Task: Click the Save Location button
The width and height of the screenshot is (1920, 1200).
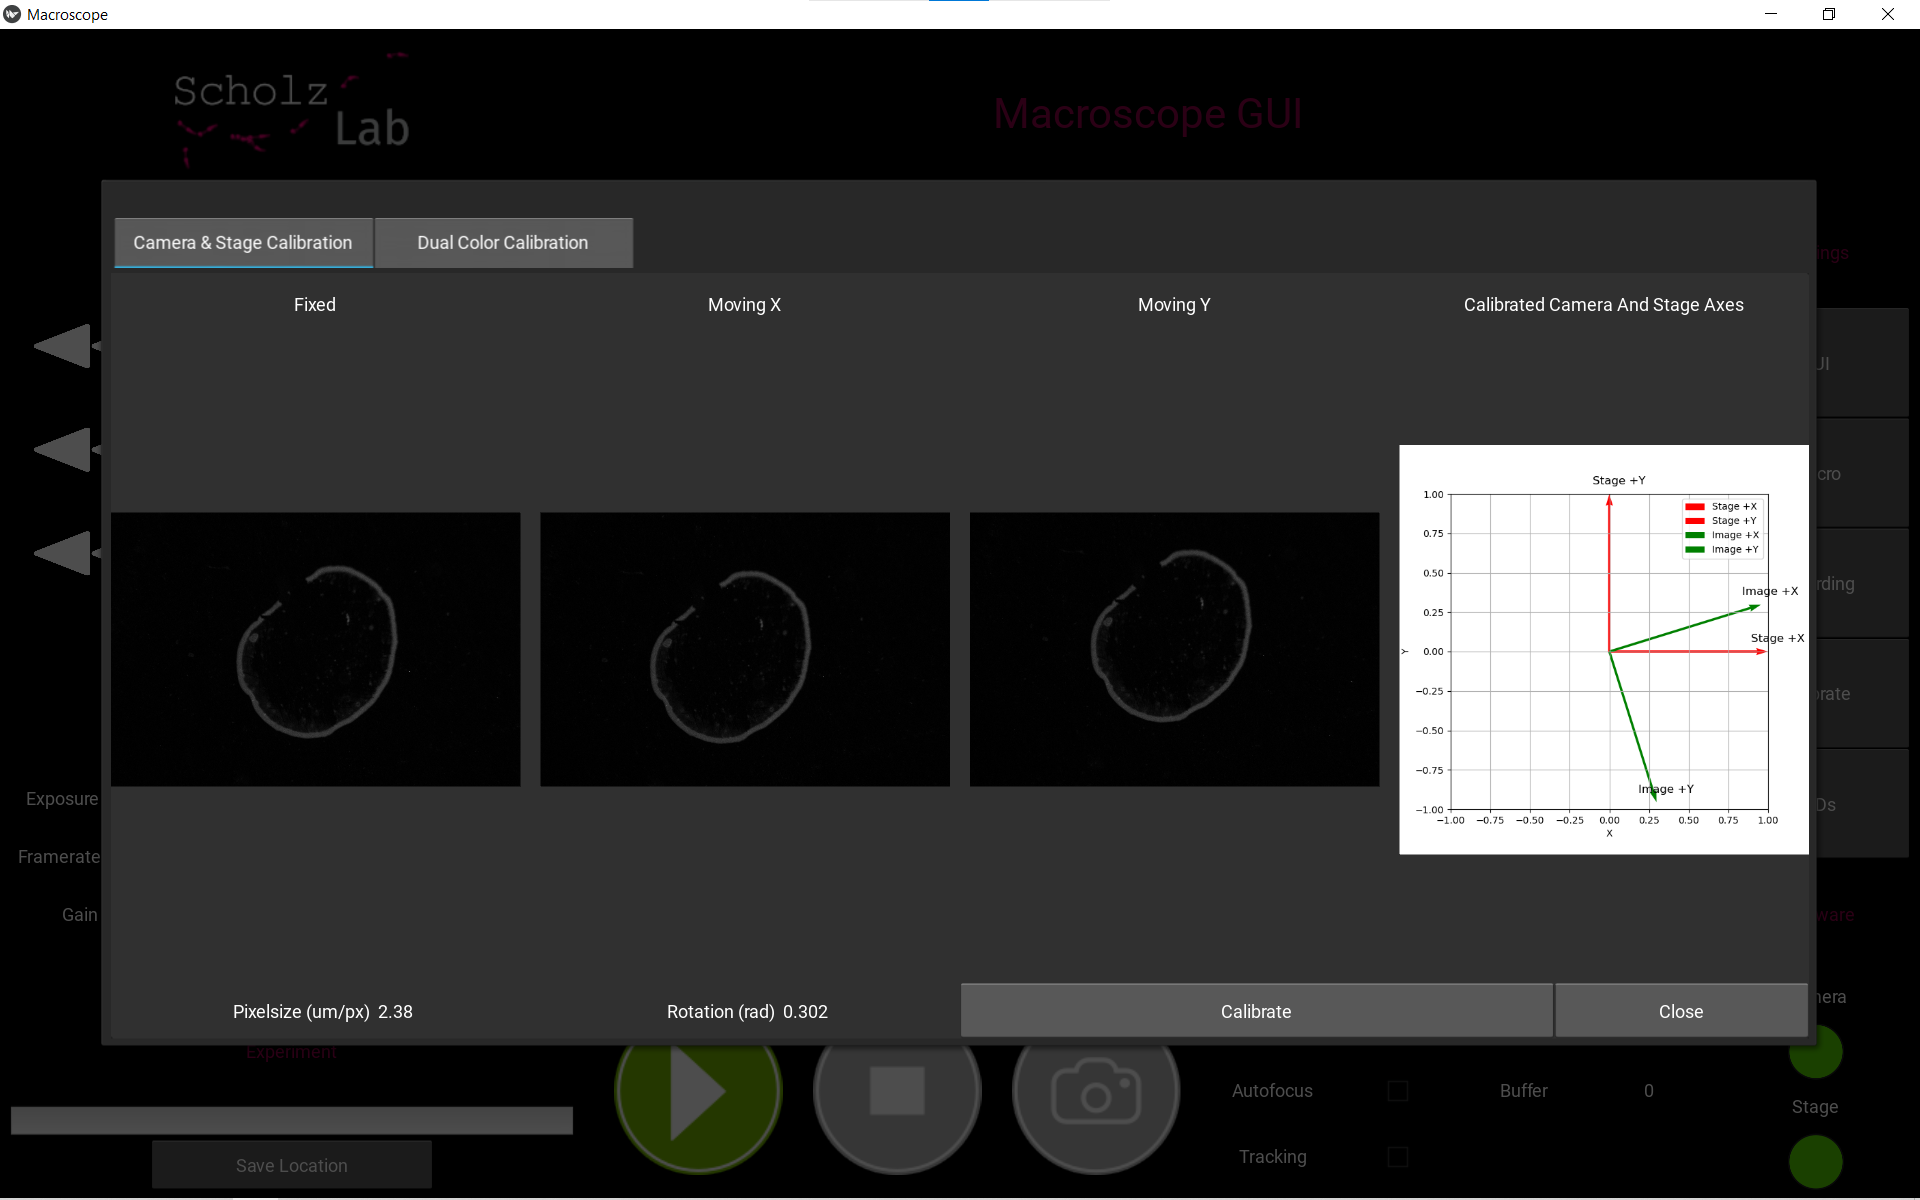Action: click(x=292, y=1165)
